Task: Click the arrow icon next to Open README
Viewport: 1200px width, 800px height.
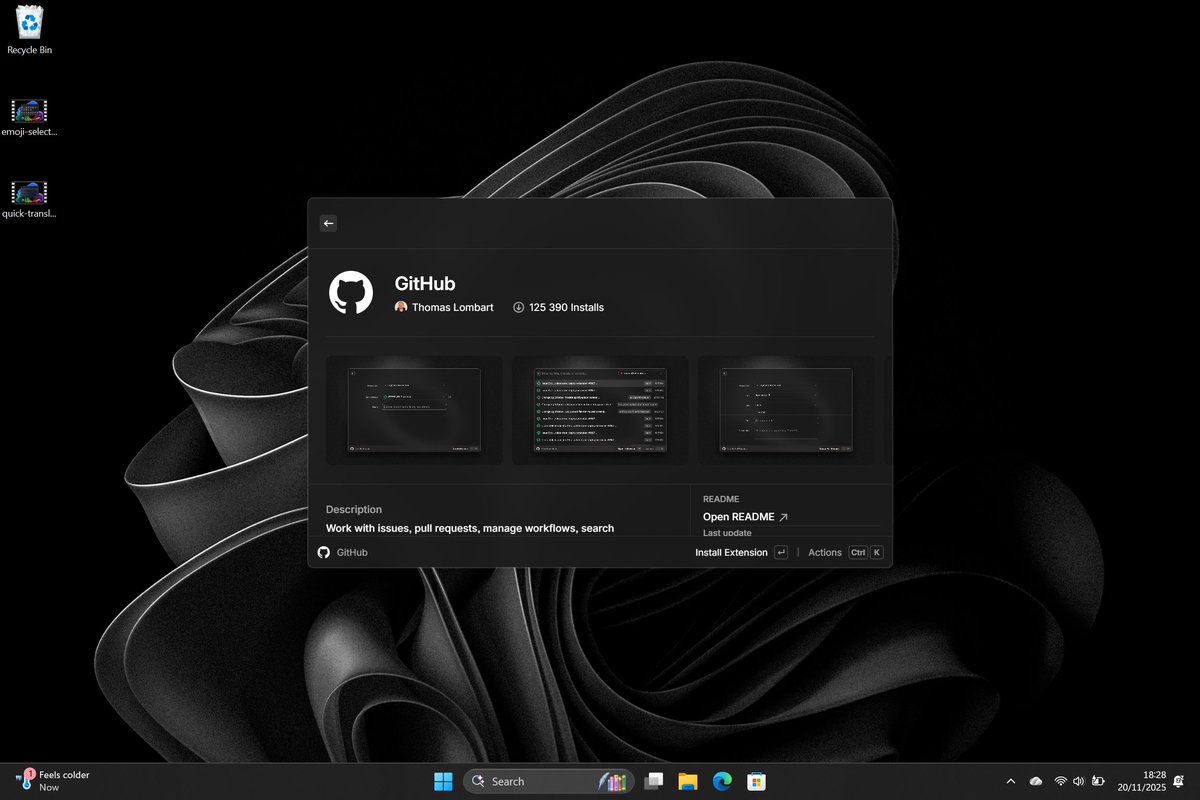Action: click(783, 517)
